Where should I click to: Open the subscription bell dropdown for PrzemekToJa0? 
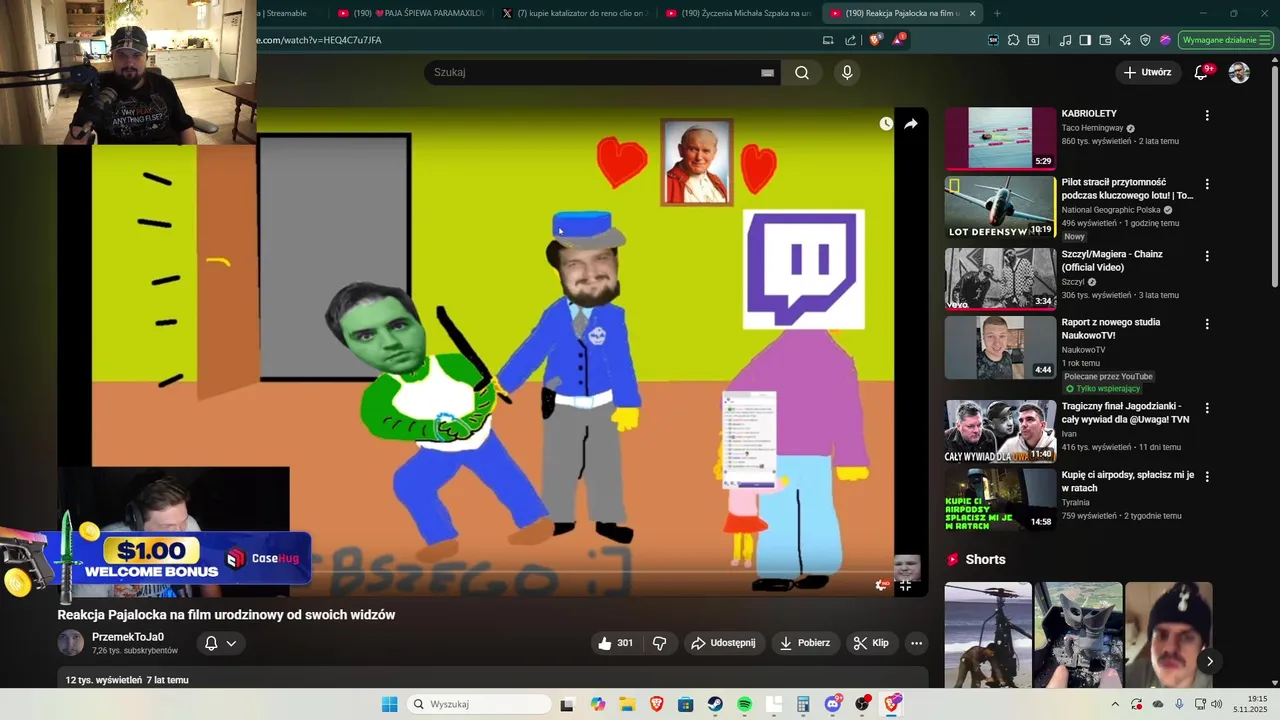point(220,643)
